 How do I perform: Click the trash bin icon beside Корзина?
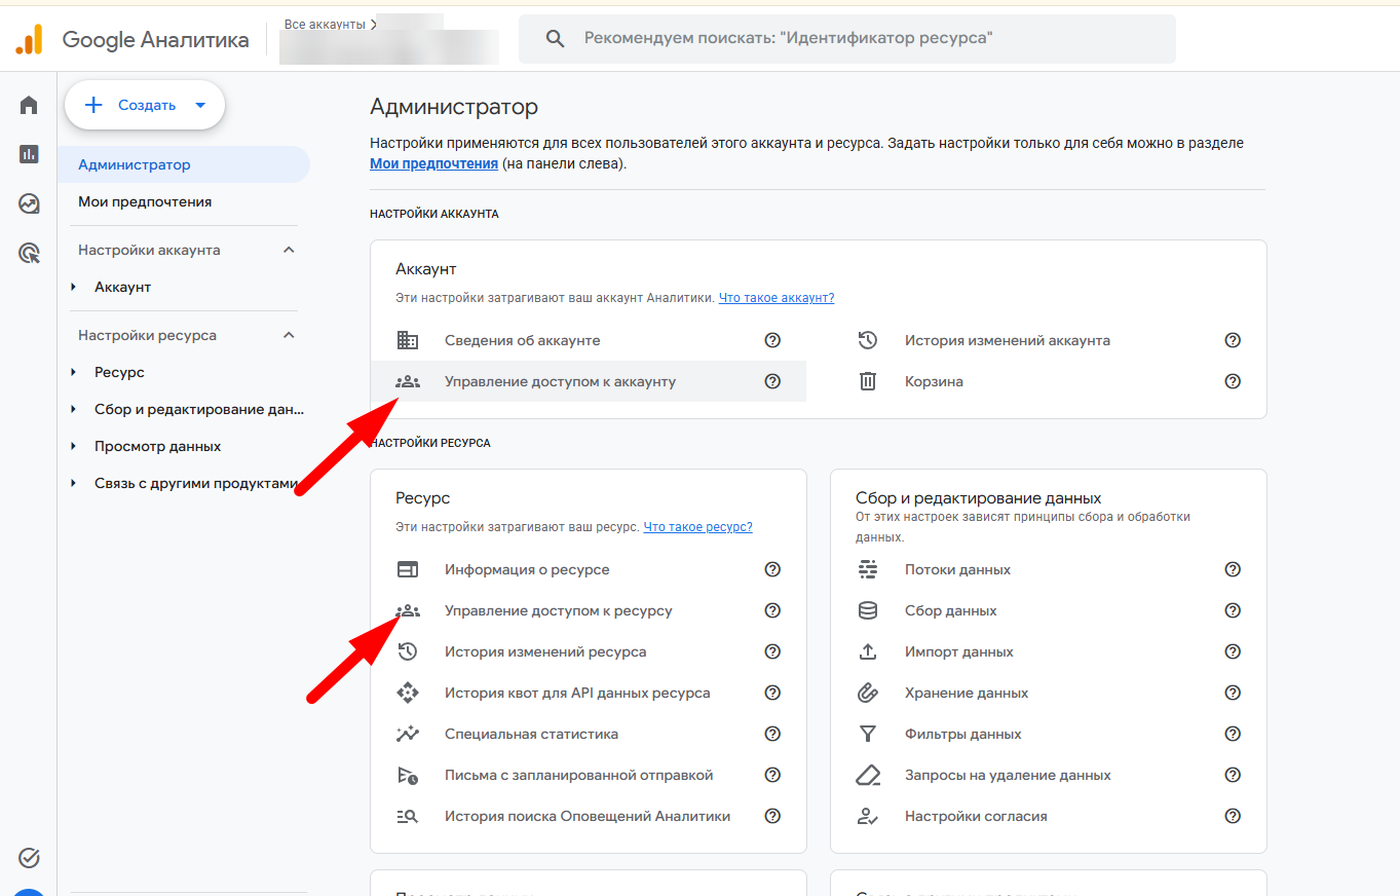coord(868,381)
